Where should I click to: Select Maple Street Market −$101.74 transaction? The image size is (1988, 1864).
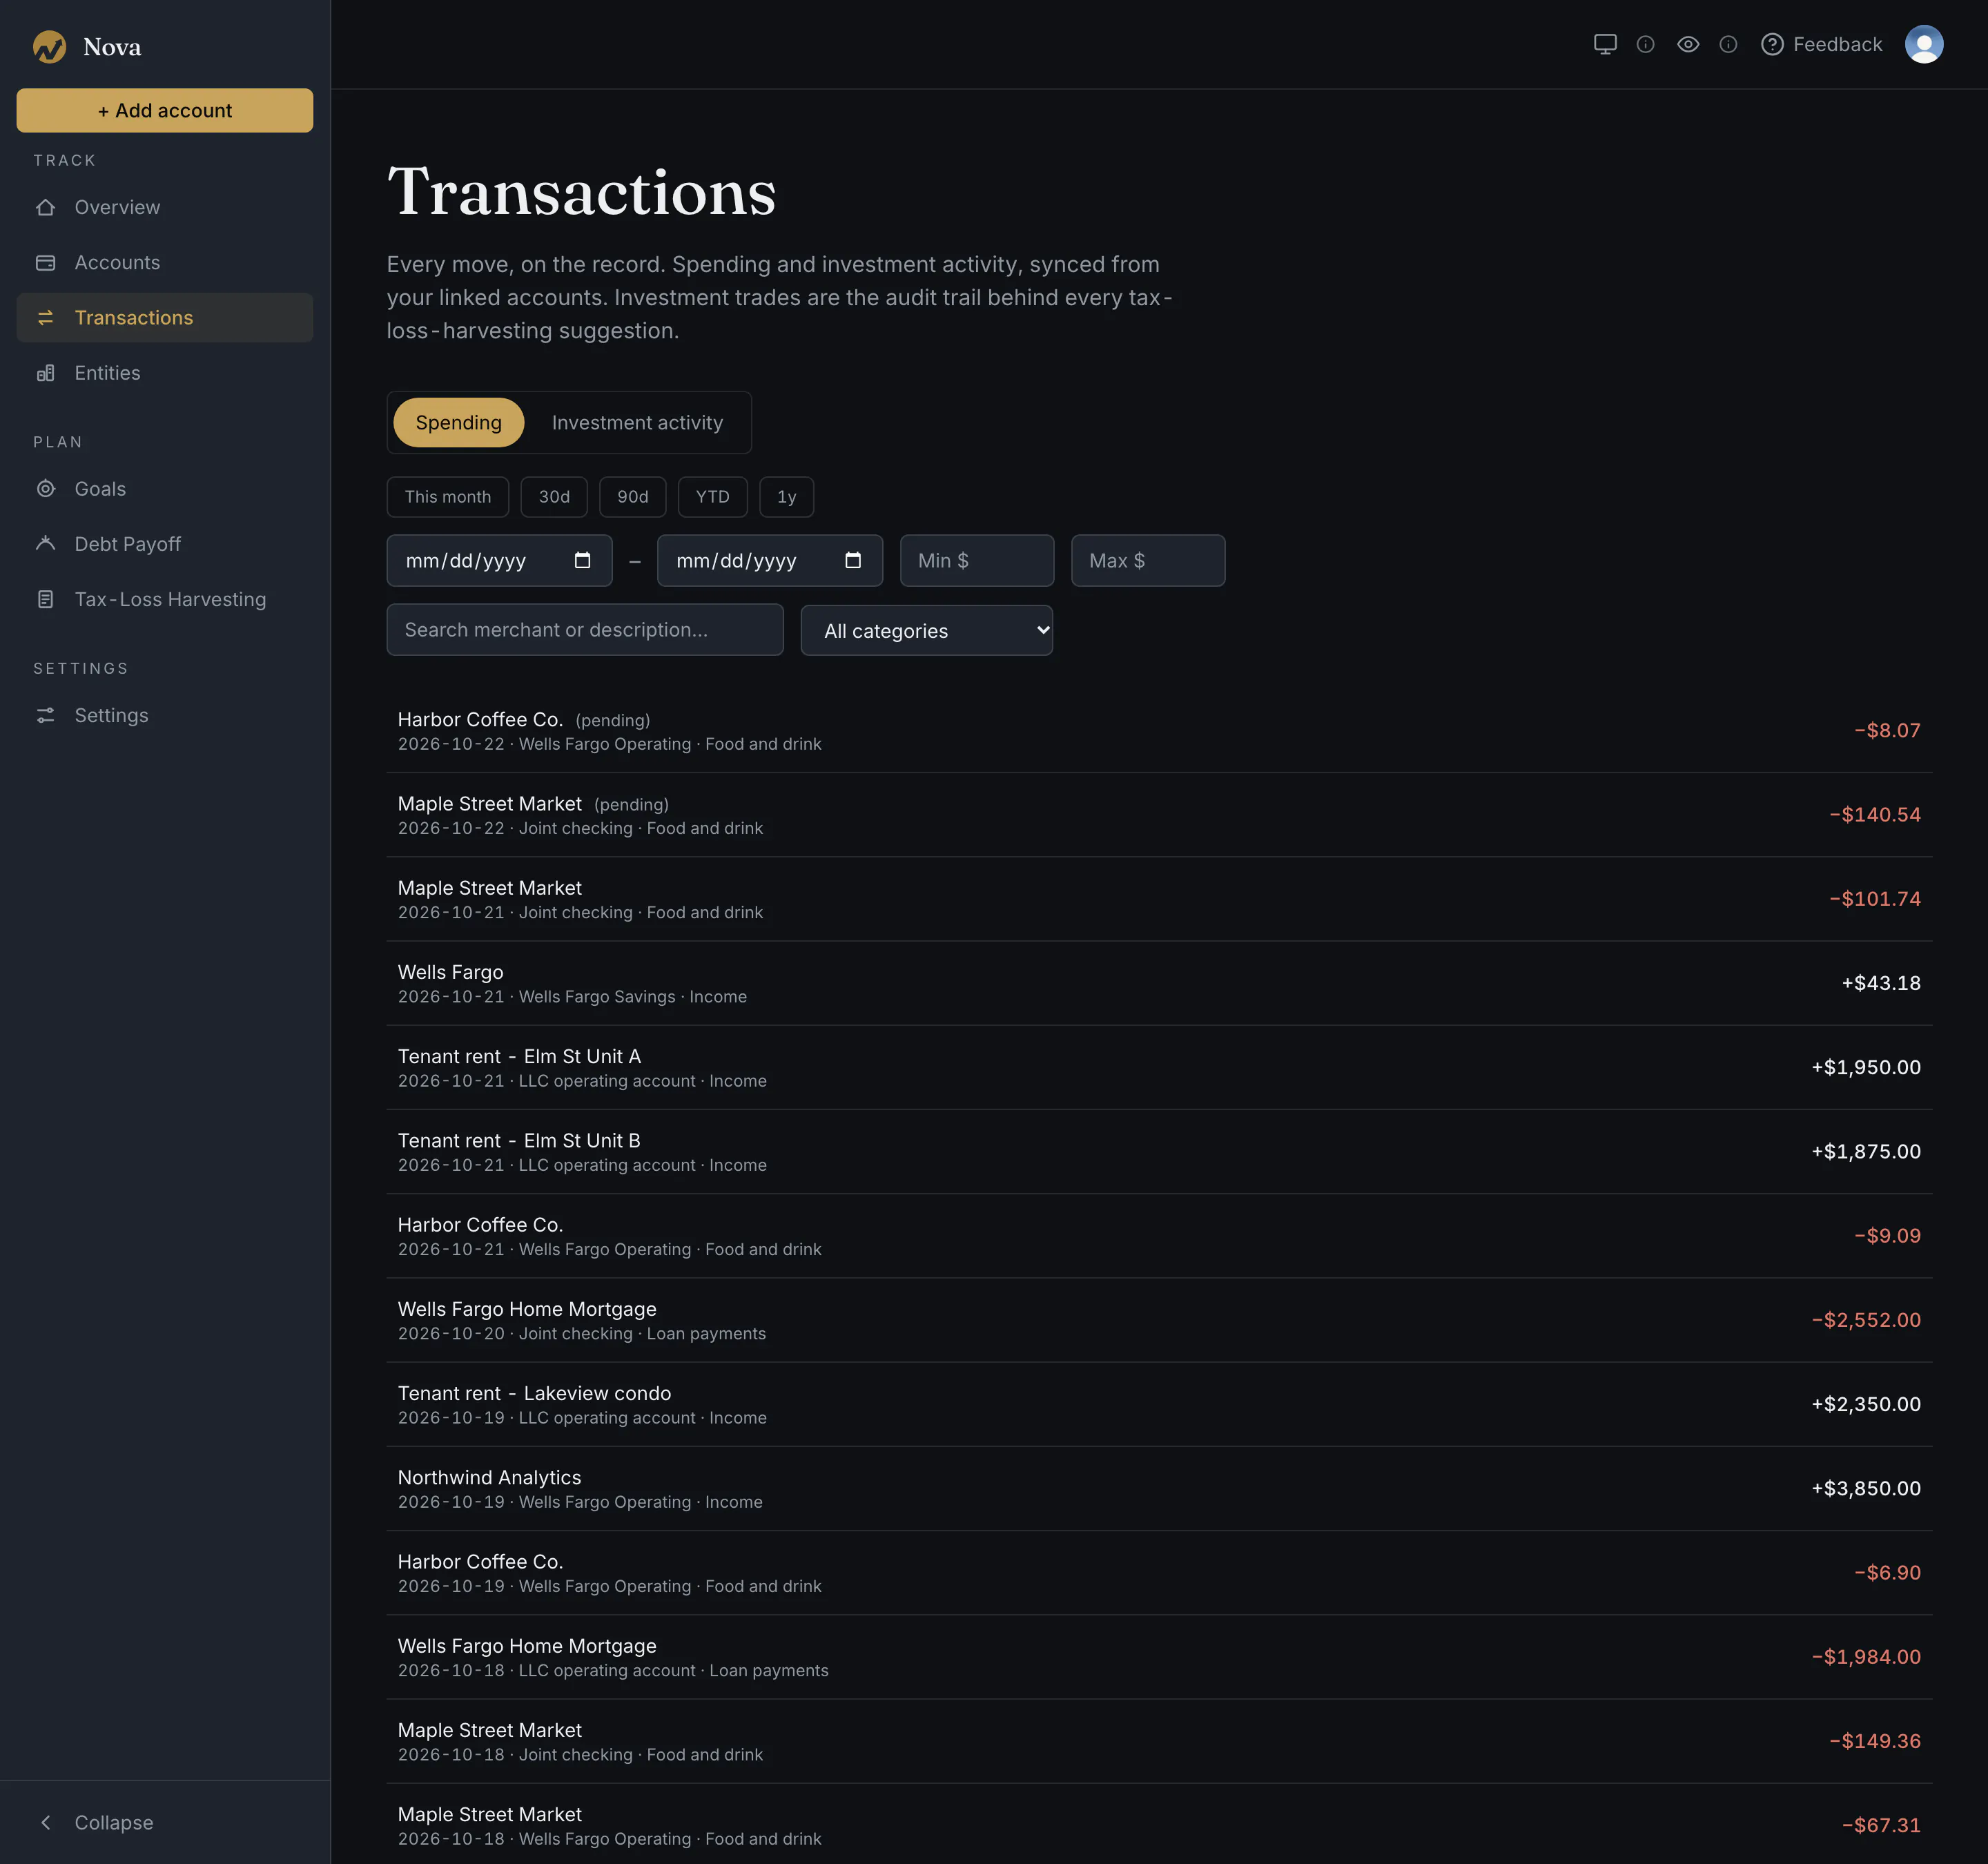pyautogui.click(x=1159, y=899)
